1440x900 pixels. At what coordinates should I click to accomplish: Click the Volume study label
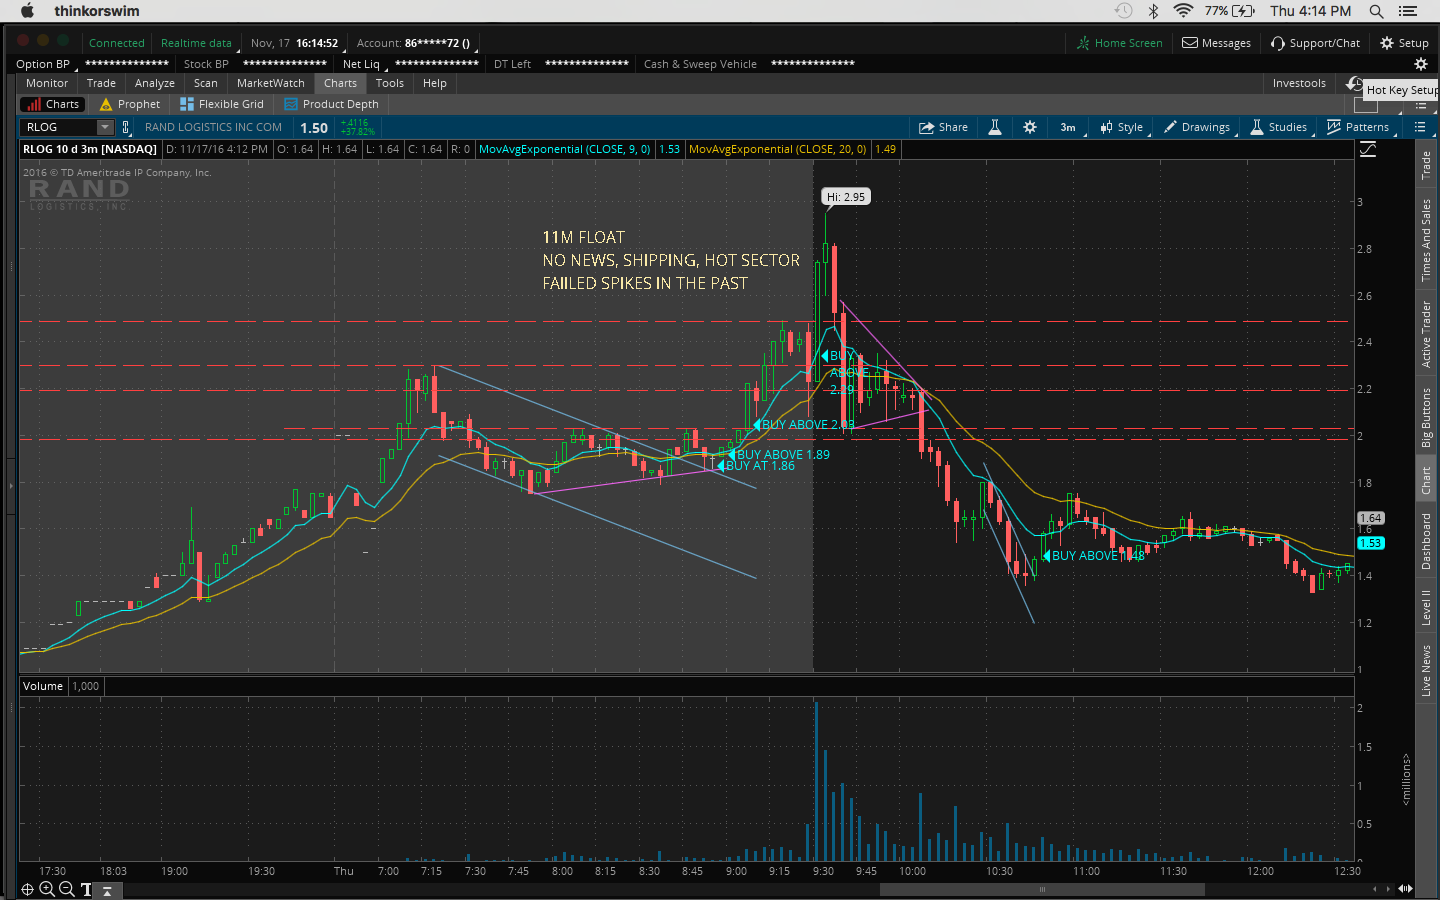click(43, 686)
